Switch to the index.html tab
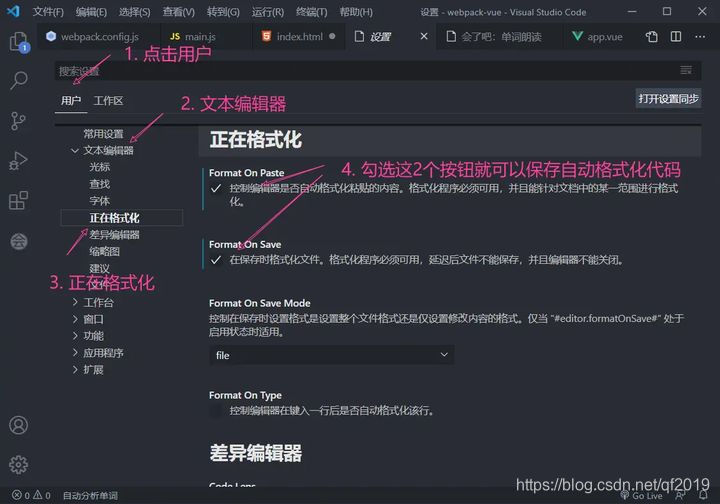This screenshot has height=504, width=720. coord(298,36)
